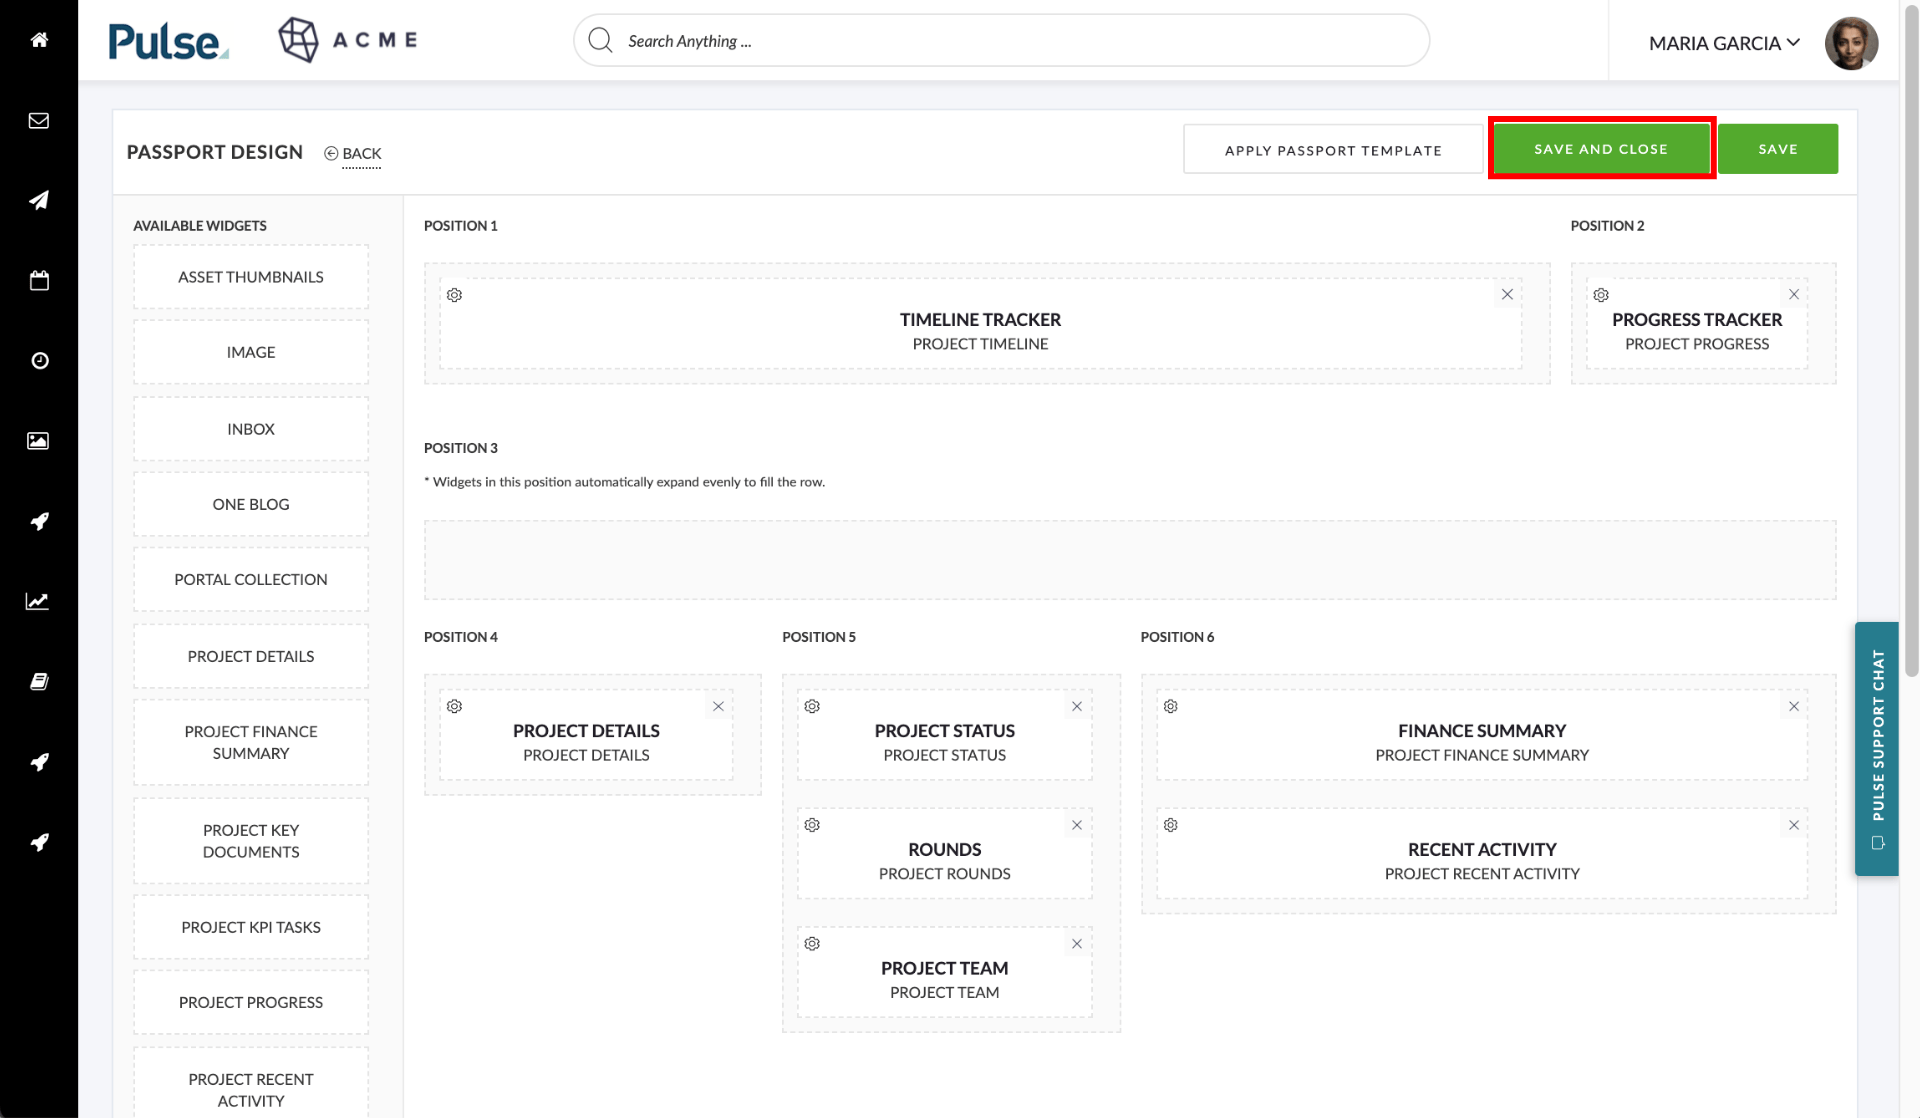
Task: Open Finance Summary widget settings gear
Action: 1171,706
